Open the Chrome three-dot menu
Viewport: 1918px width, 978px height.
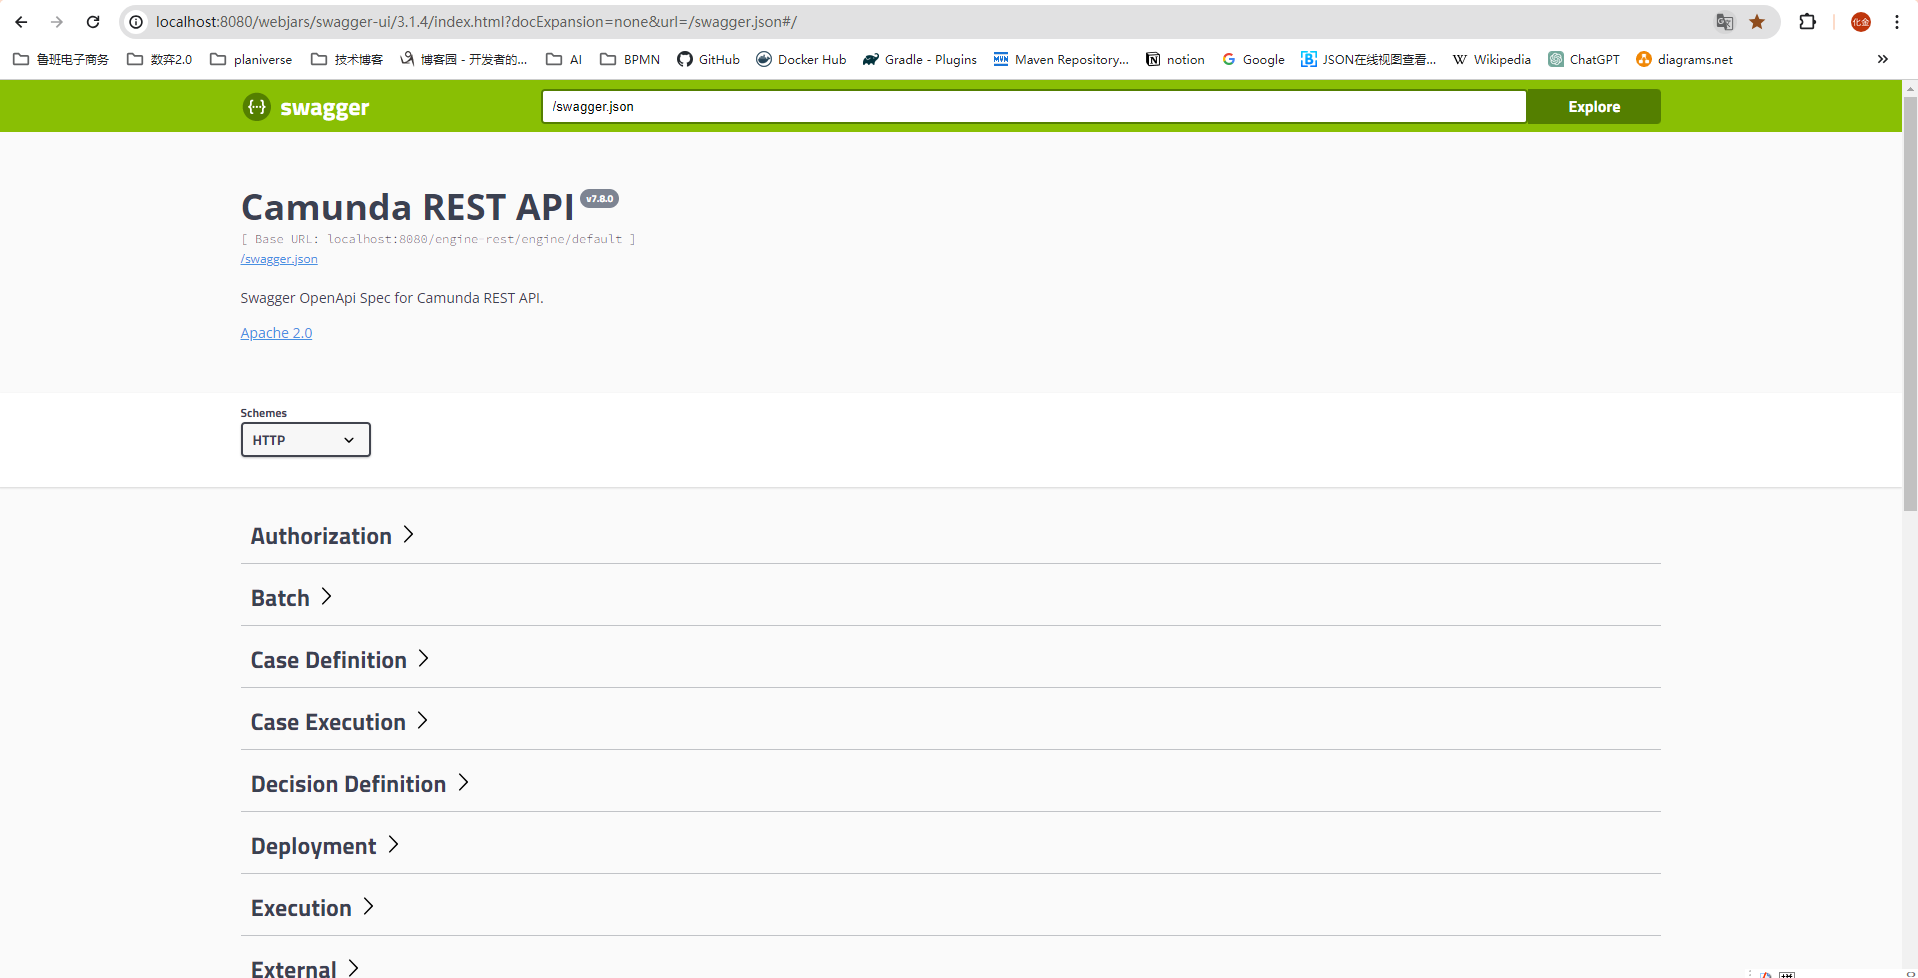(1897, 22)
